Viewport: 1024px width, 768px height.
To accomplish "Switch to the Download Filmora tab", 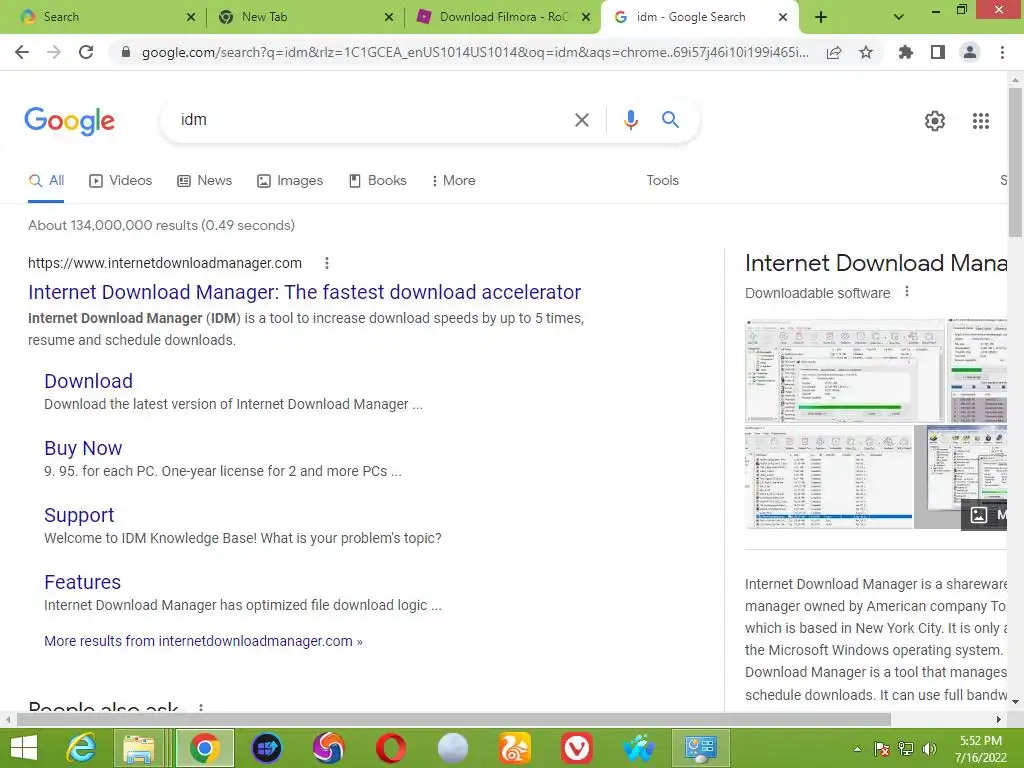I will coord(496,17).
